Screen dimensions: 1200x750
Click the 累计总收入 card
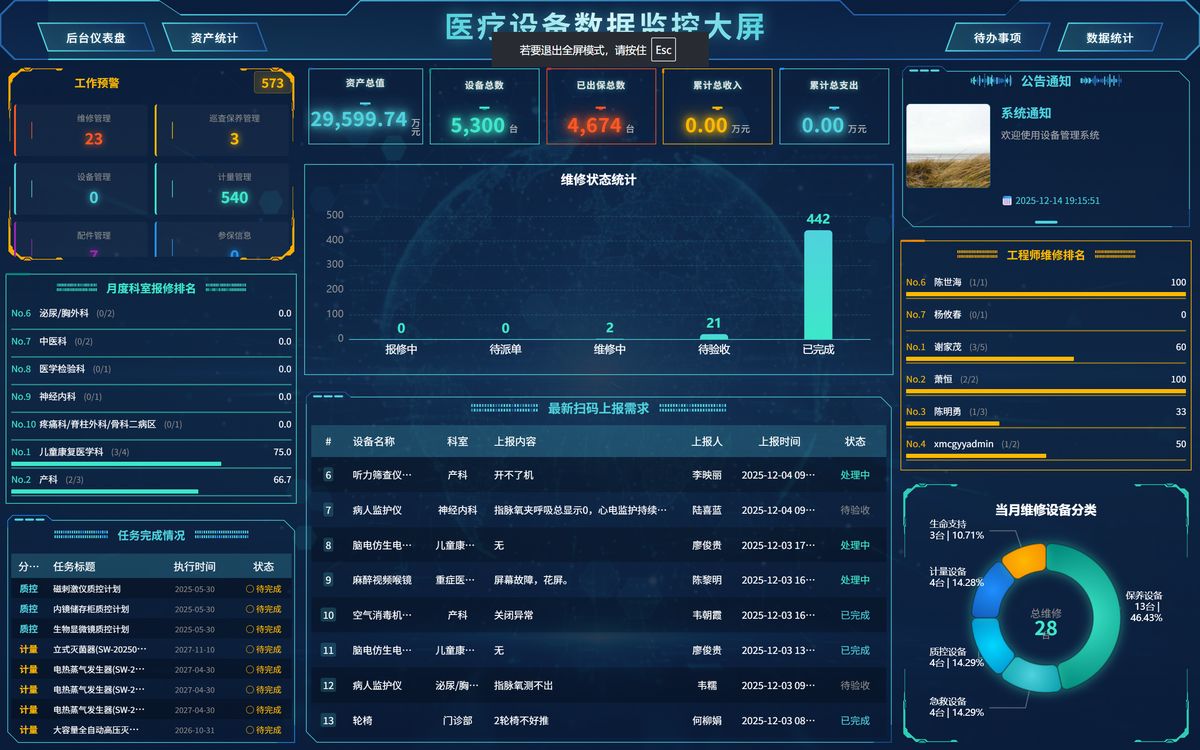click(717, 106)
